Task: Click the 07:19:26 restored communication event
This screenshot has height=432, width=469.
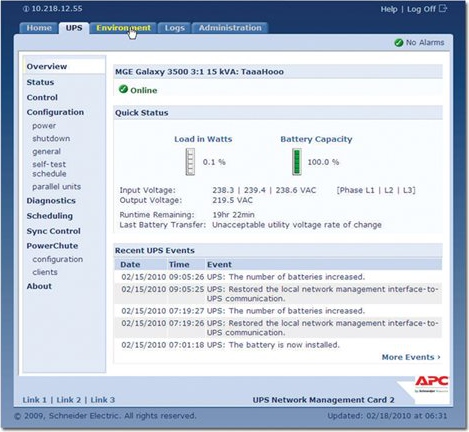Action: 278,328
